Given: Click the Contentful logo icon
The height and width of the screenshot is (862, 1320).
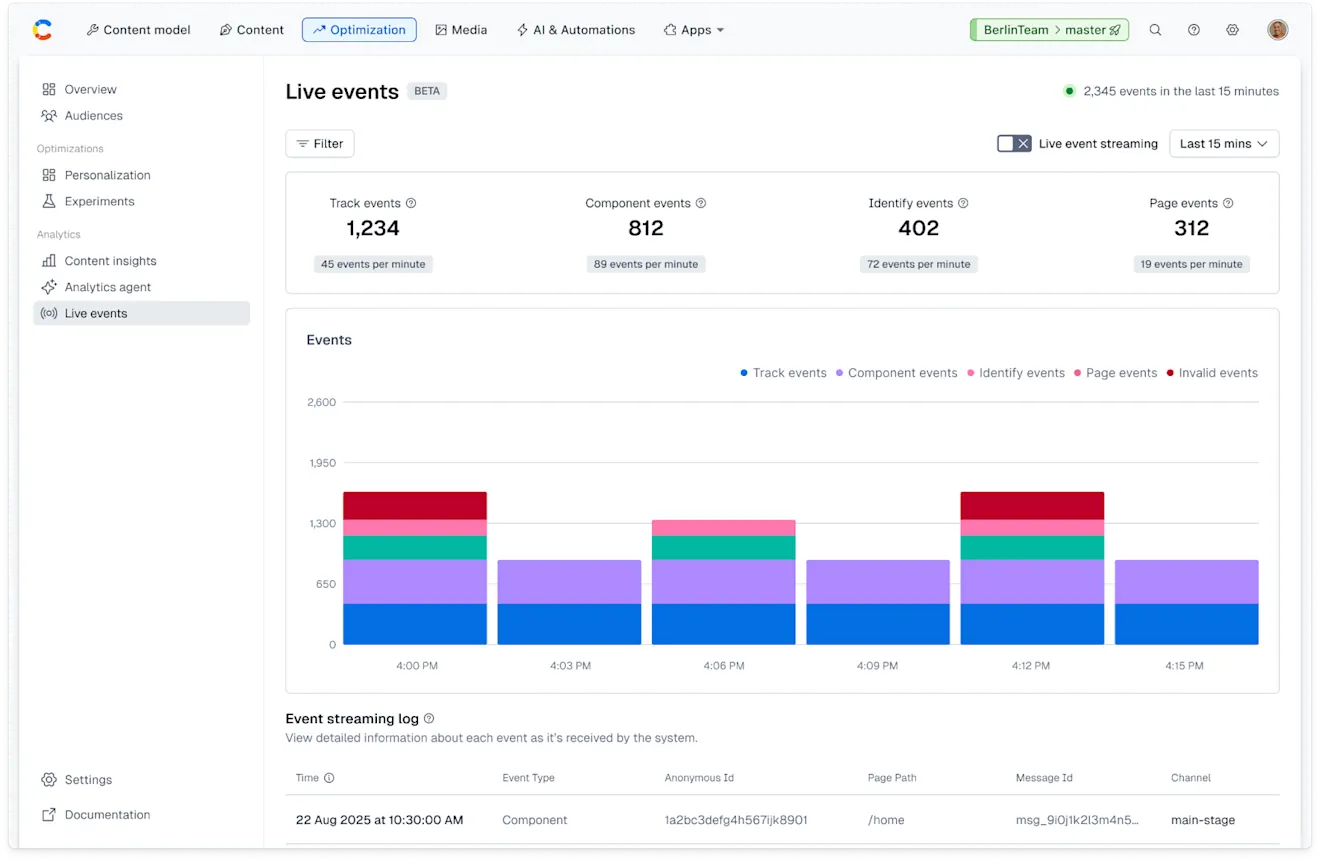Looking at the screenshot, I should tap(42, 29).
